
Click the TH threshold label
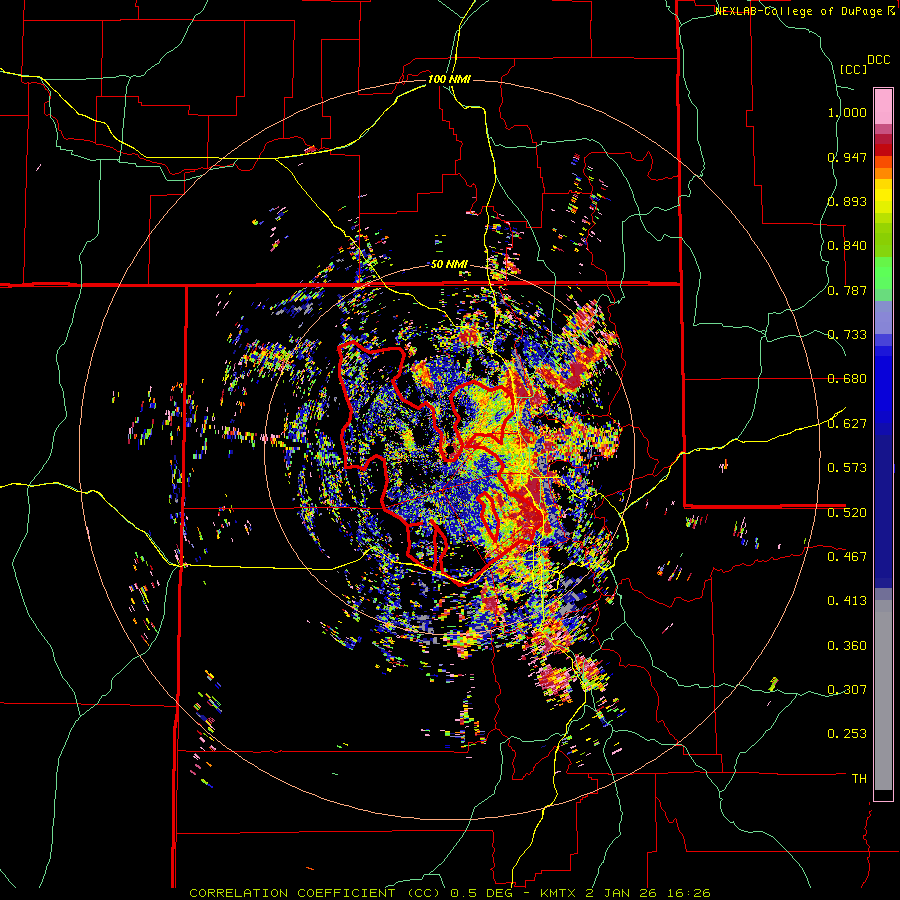pos(859,779)
